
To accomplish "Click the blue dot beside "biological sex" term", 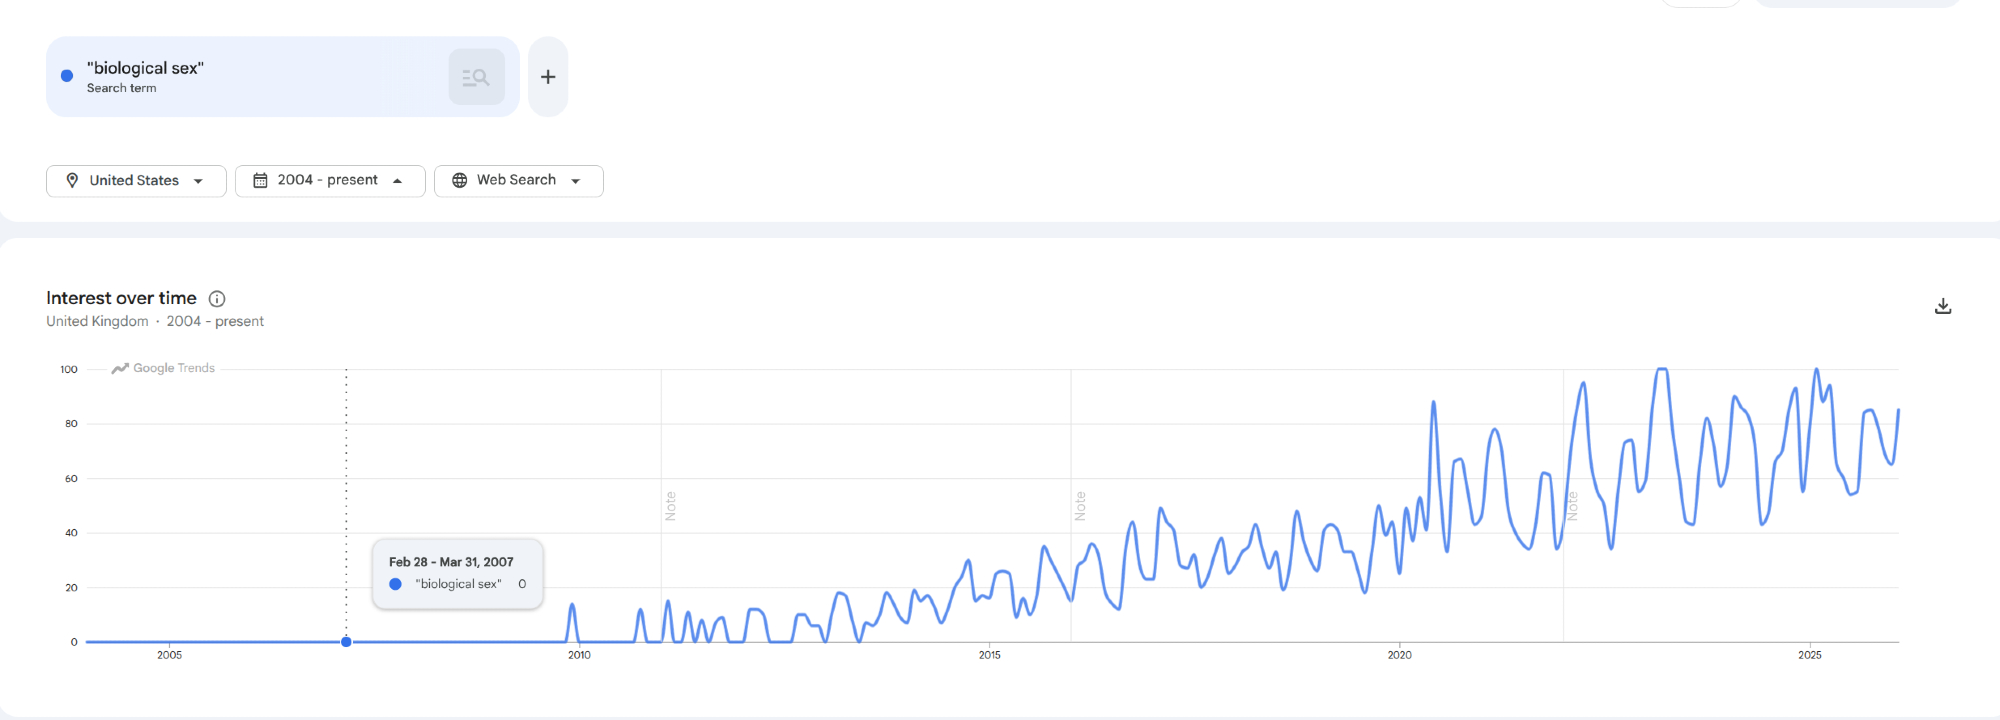I will (x=67, y=76).
